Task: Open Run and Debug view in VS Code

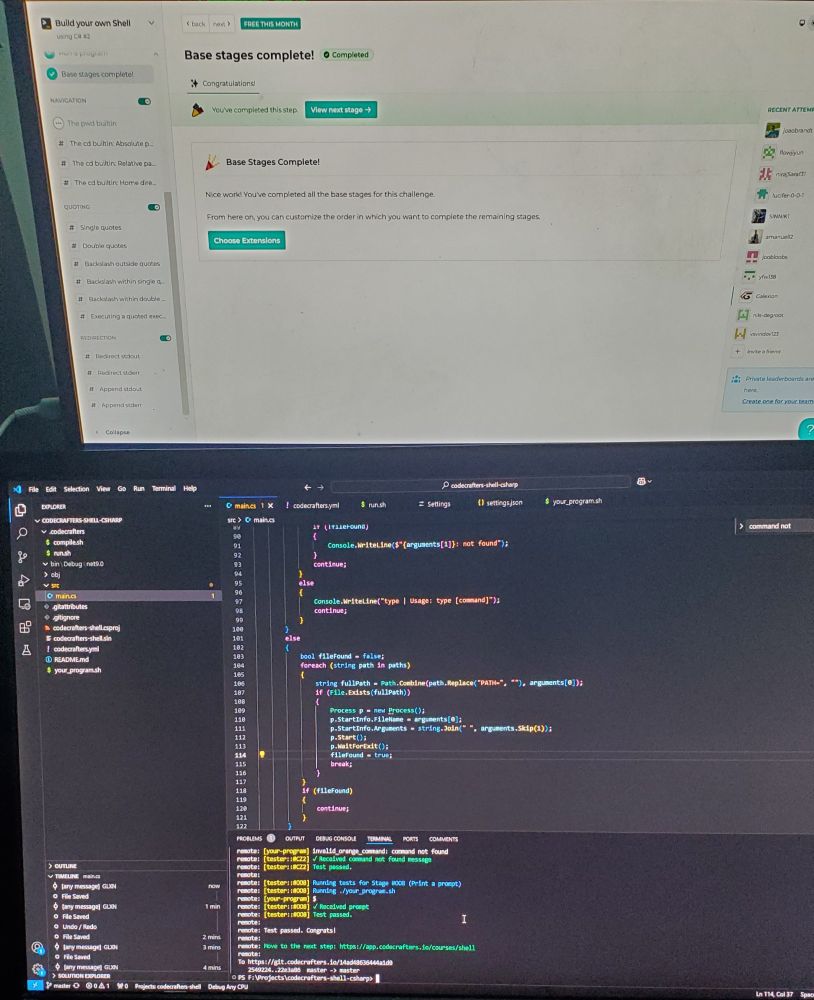Action: [24, 580]
